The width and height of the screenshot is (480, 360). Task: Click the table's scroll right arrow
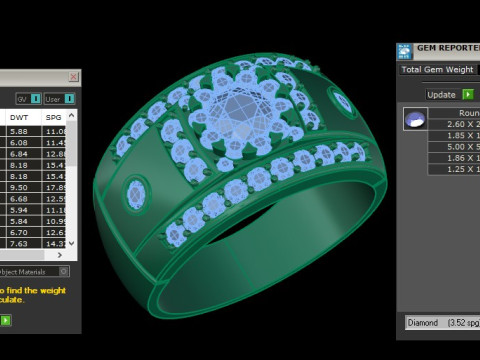click(60, 255)
